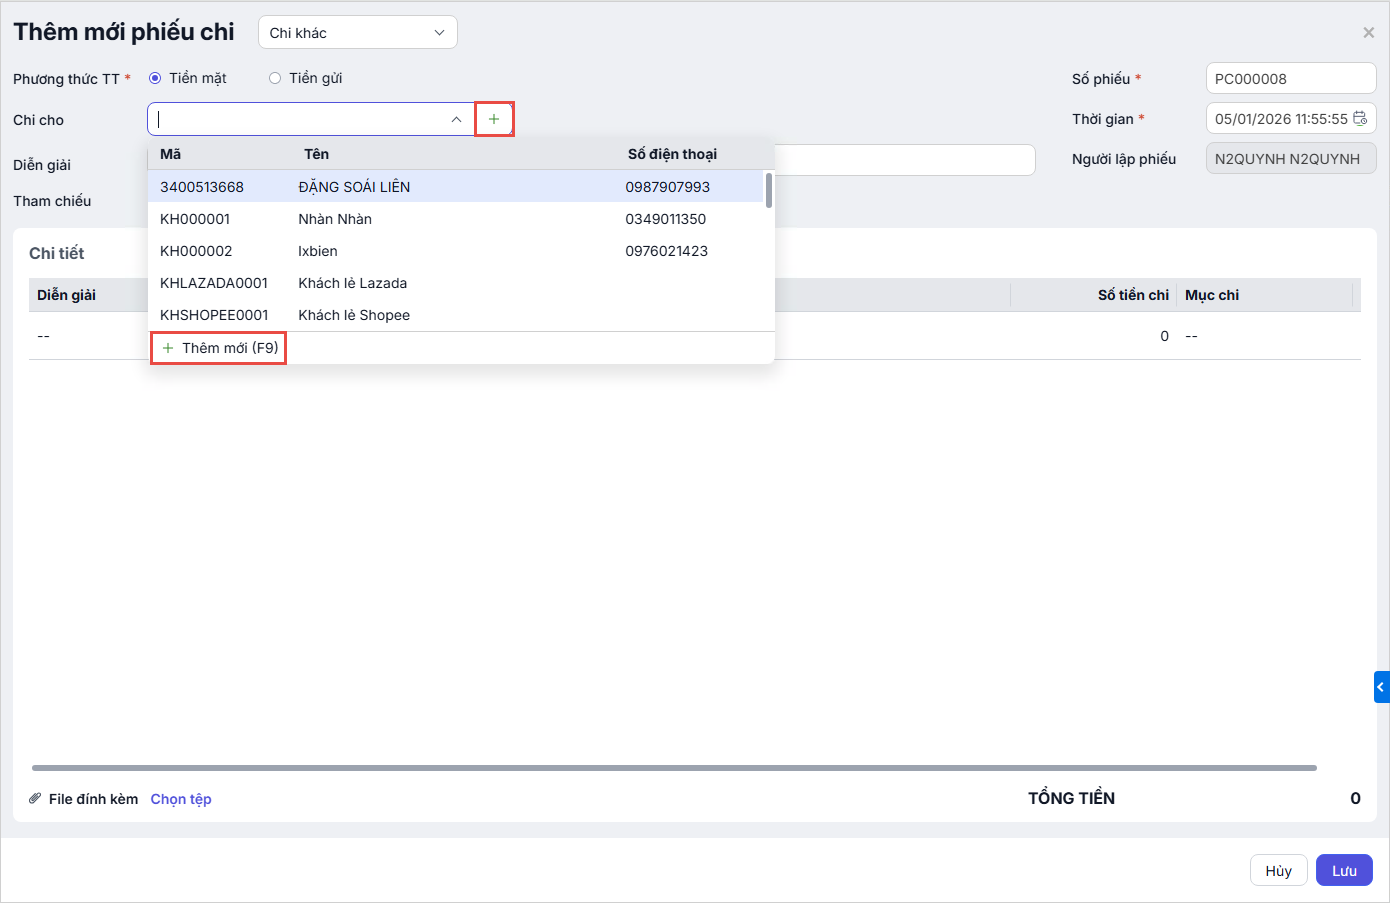Click the Chọn tệp attachment link

coord(181,799)
